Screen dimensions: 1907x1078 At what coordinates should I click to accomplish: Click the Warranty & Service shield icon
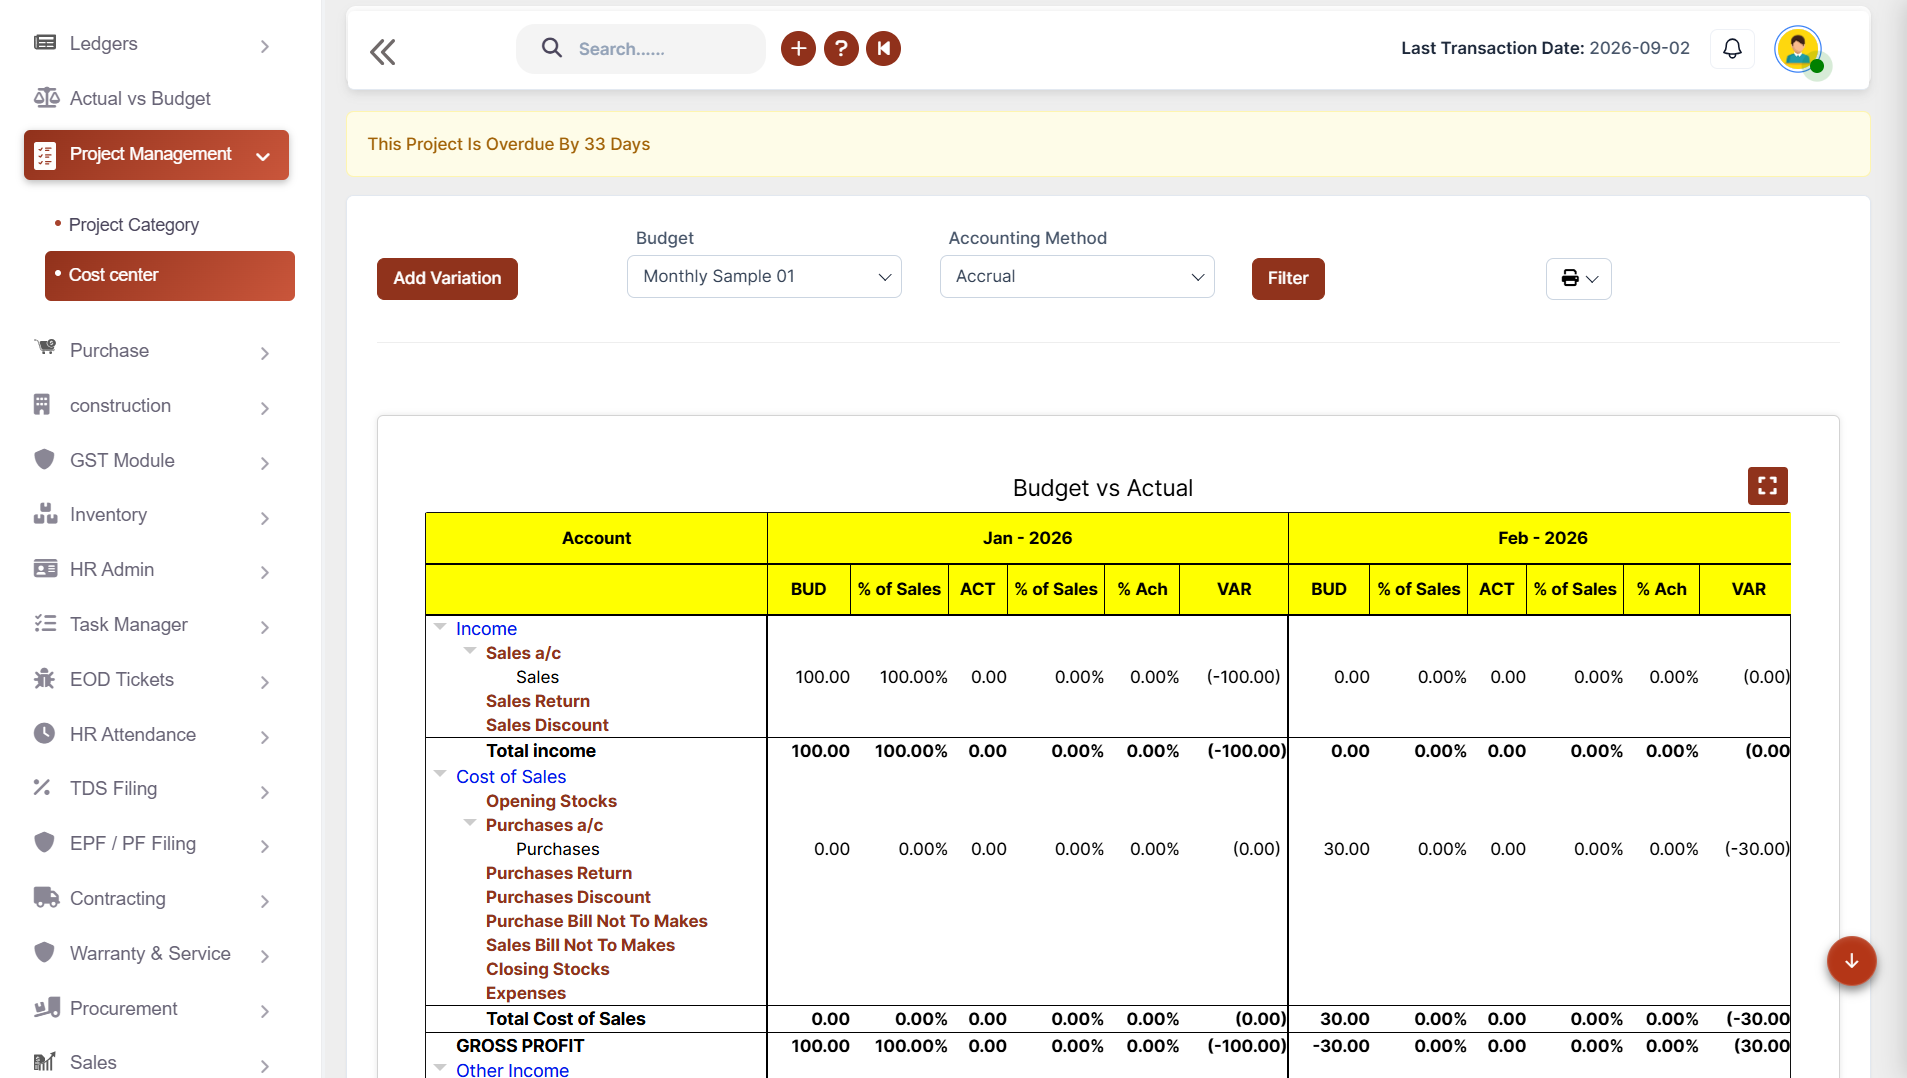(44, 952)
